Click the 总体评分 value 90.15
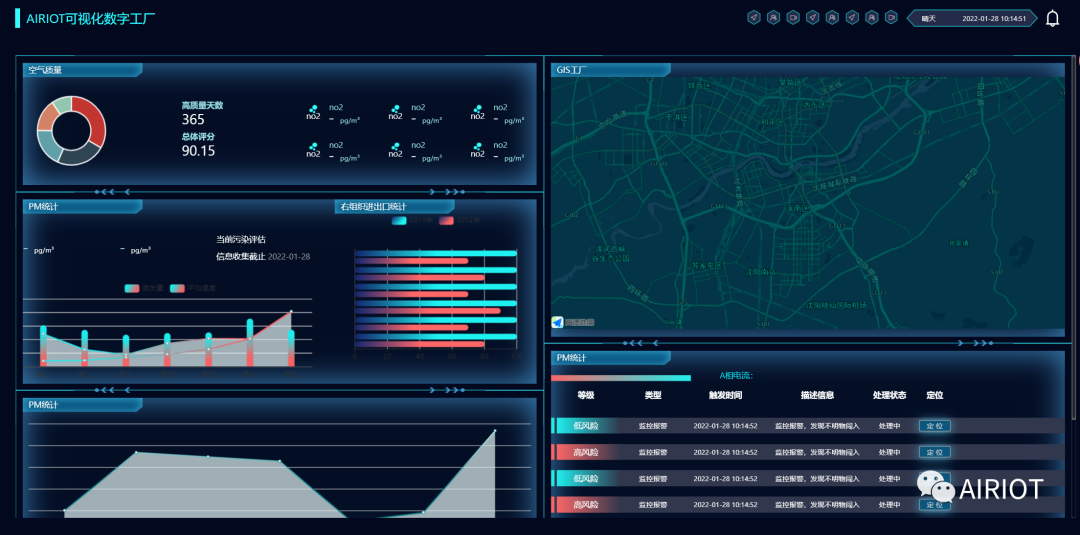The image size is (1080, 535). tap(198, 151)
